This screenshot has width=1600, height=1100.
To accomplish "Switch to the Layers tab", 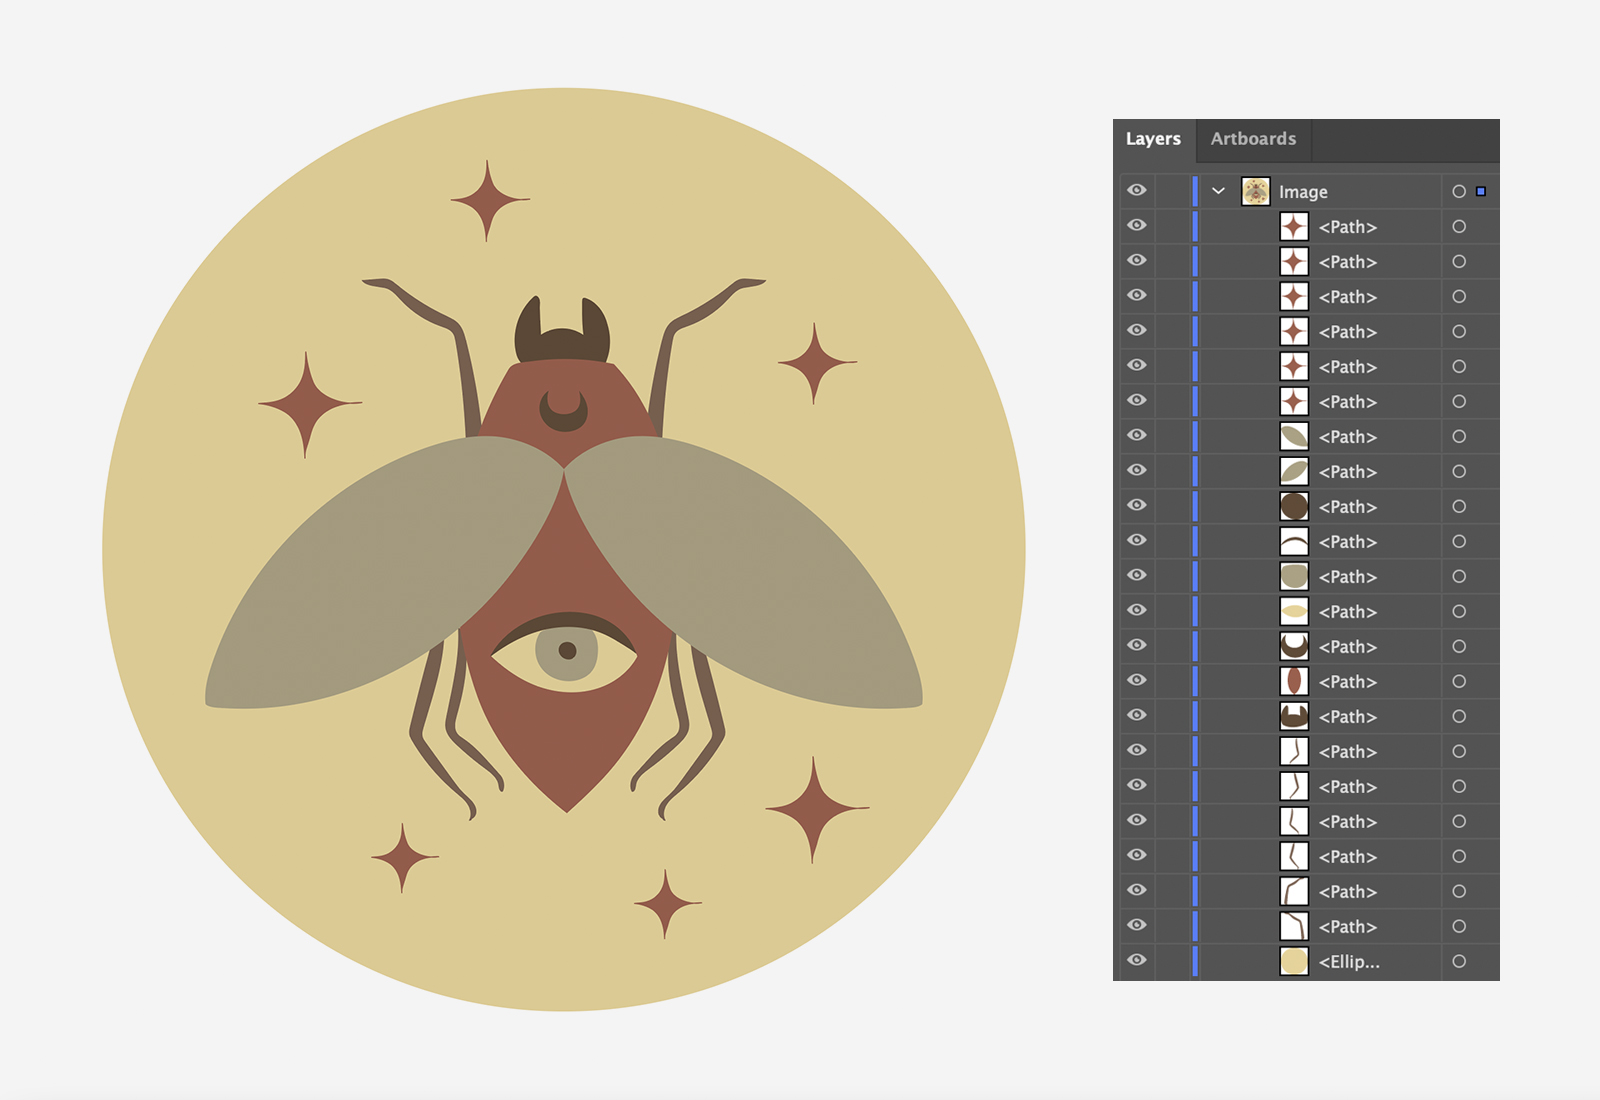I will pos(1153,139).
